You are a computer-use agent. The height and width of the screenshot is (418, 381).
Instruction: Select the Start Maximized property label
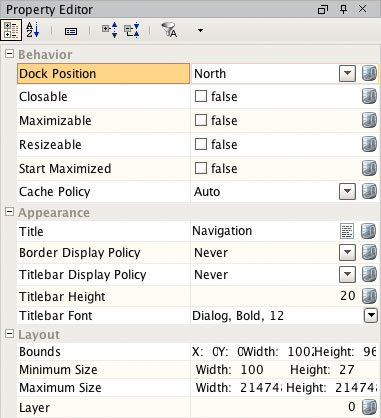tap(65, 169)
